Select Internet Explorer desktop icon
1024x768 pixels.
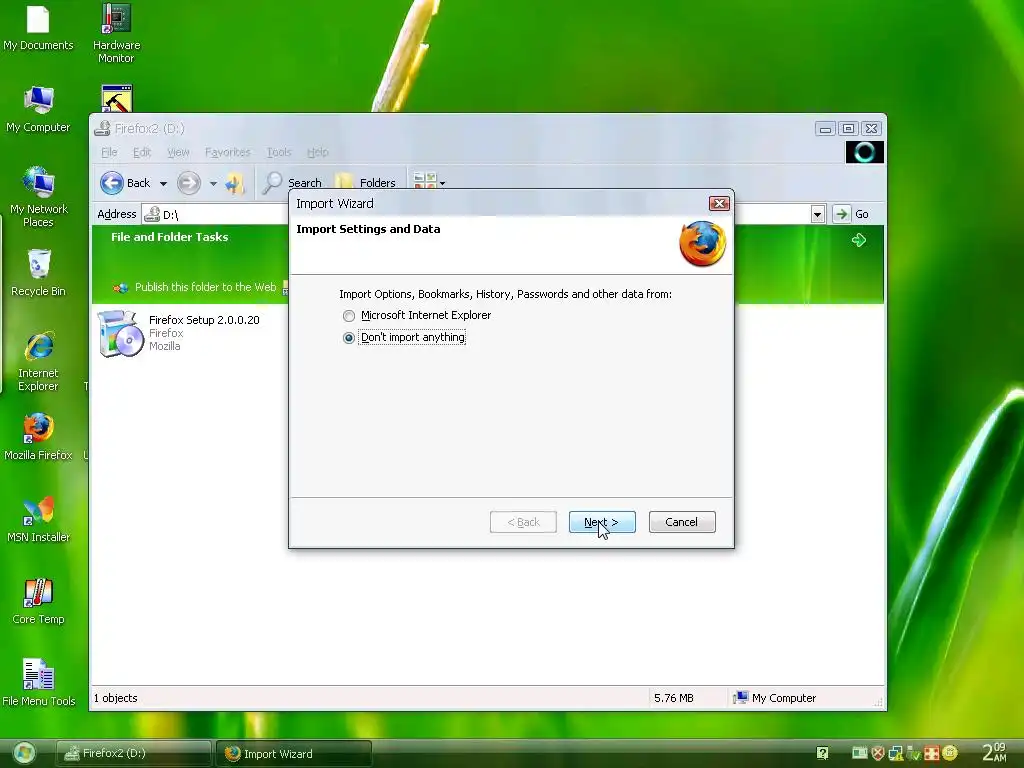coord(39,361)
